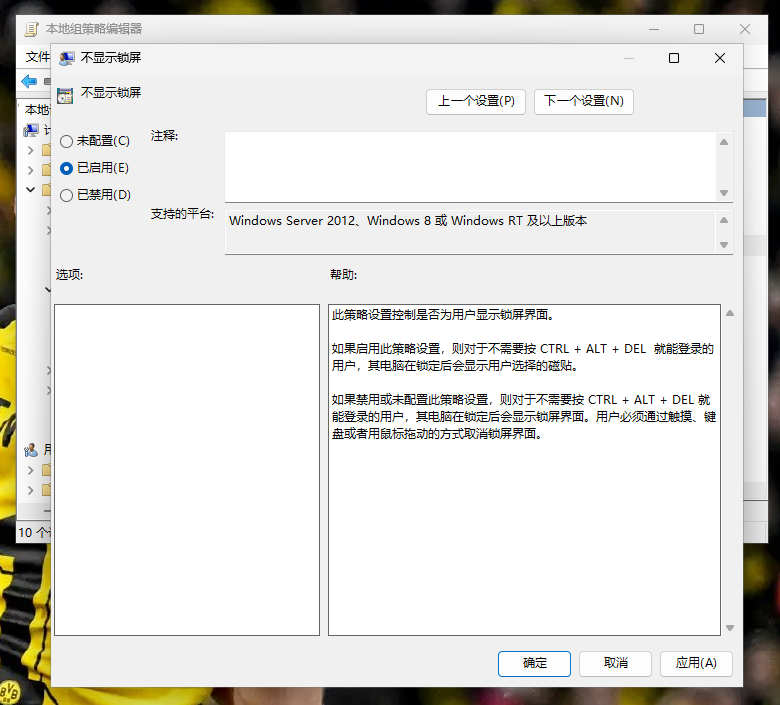Click user configuration icon in policy tree
Image resolution: width=780 pixels, height=705 pixels.
(x=31, y=450)
